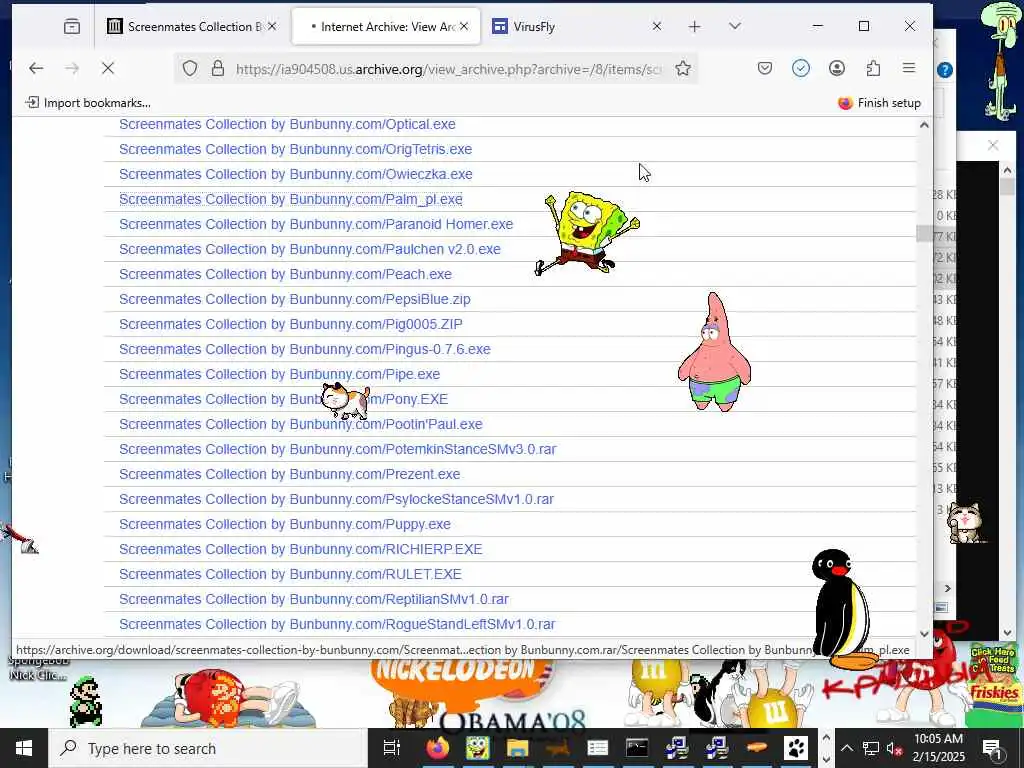The height and width of the screenshot is (768, 1024).
Task: Open the Puppy.exe link
Action: click(285, 524)
